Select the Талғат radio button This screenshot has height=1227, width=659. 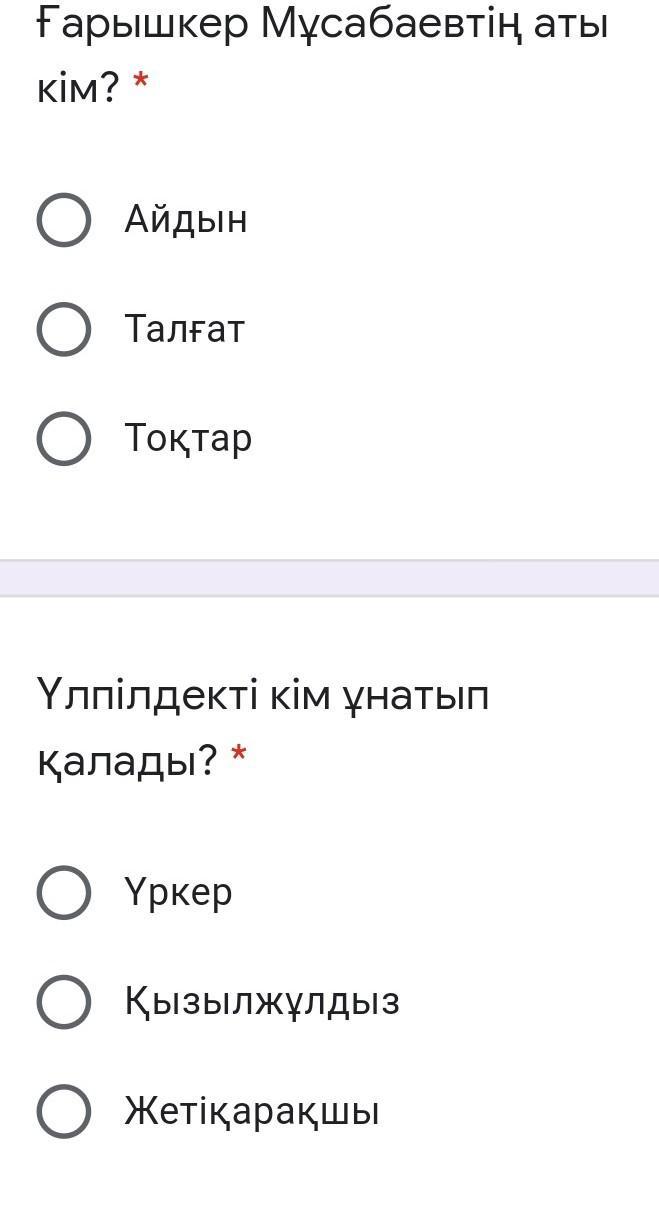click(64, 329)
